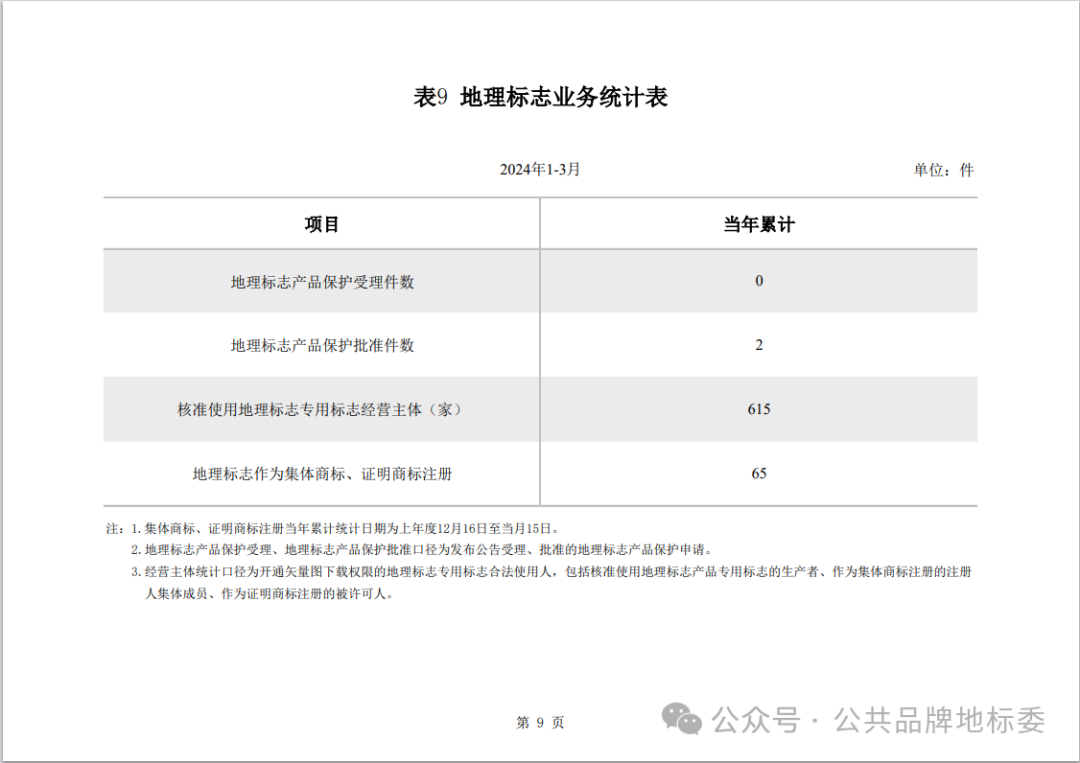Select row 地理标志作为集体商标、证明商标注册
This screenshot has height=763, width=1080.
(x=540, y=474)
